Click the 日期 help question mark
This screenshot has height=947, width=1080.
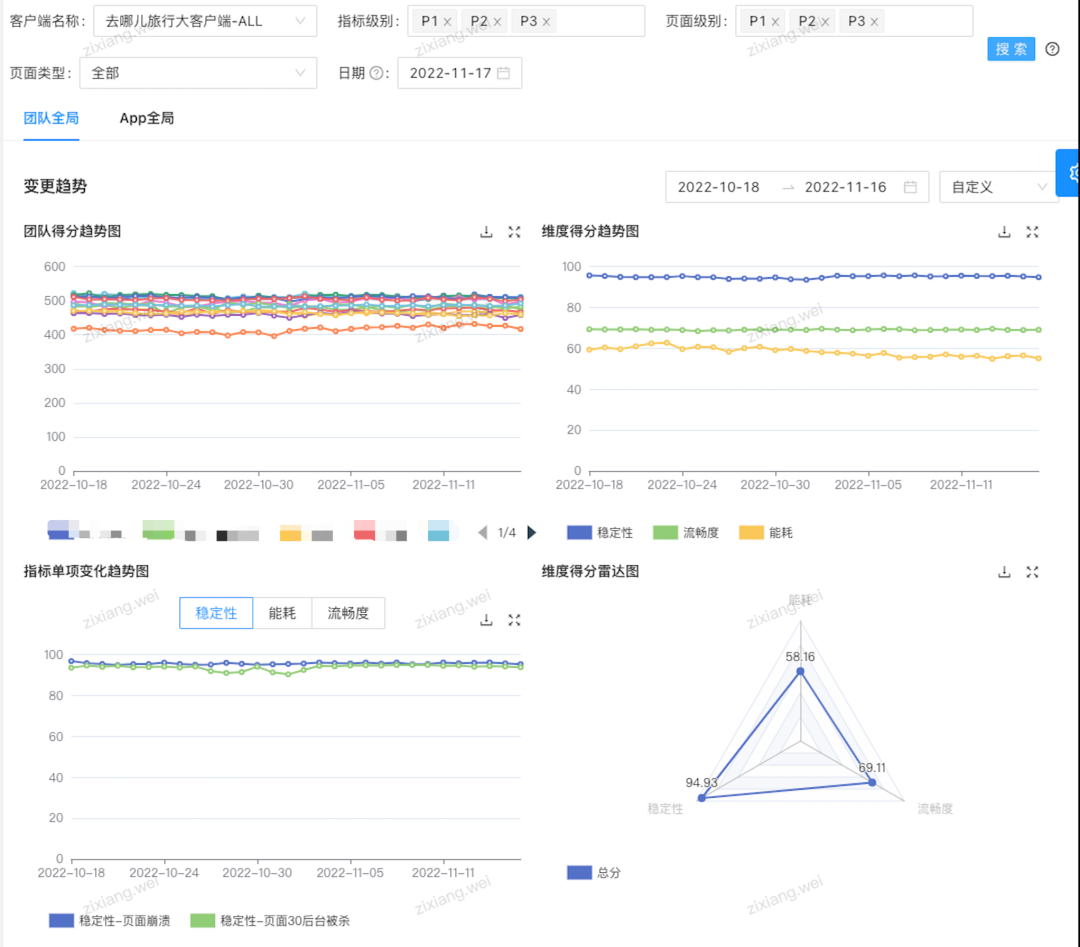tap(376, 73)
